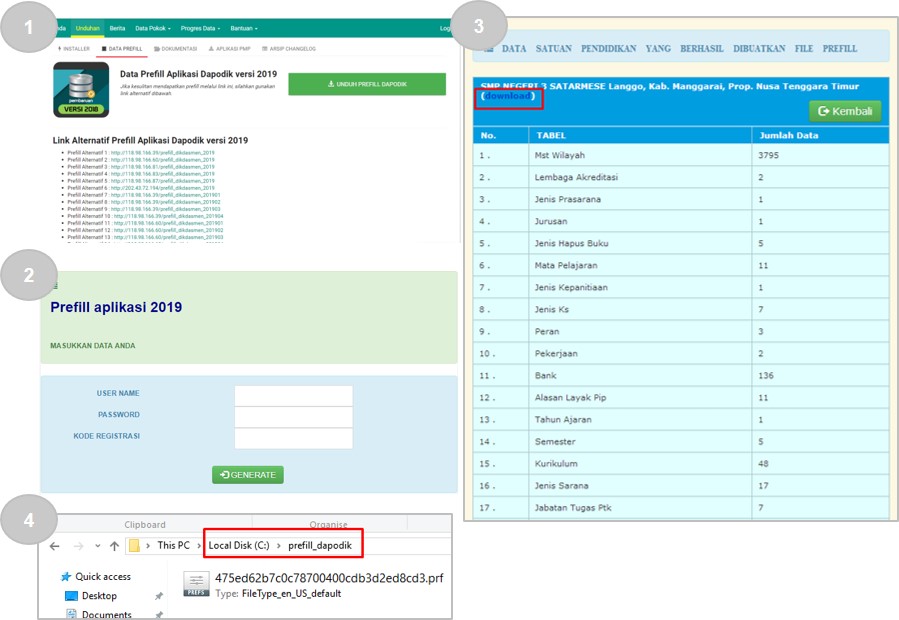Select the PRFS file icon
899x620 pixels.
click(196, 584)
